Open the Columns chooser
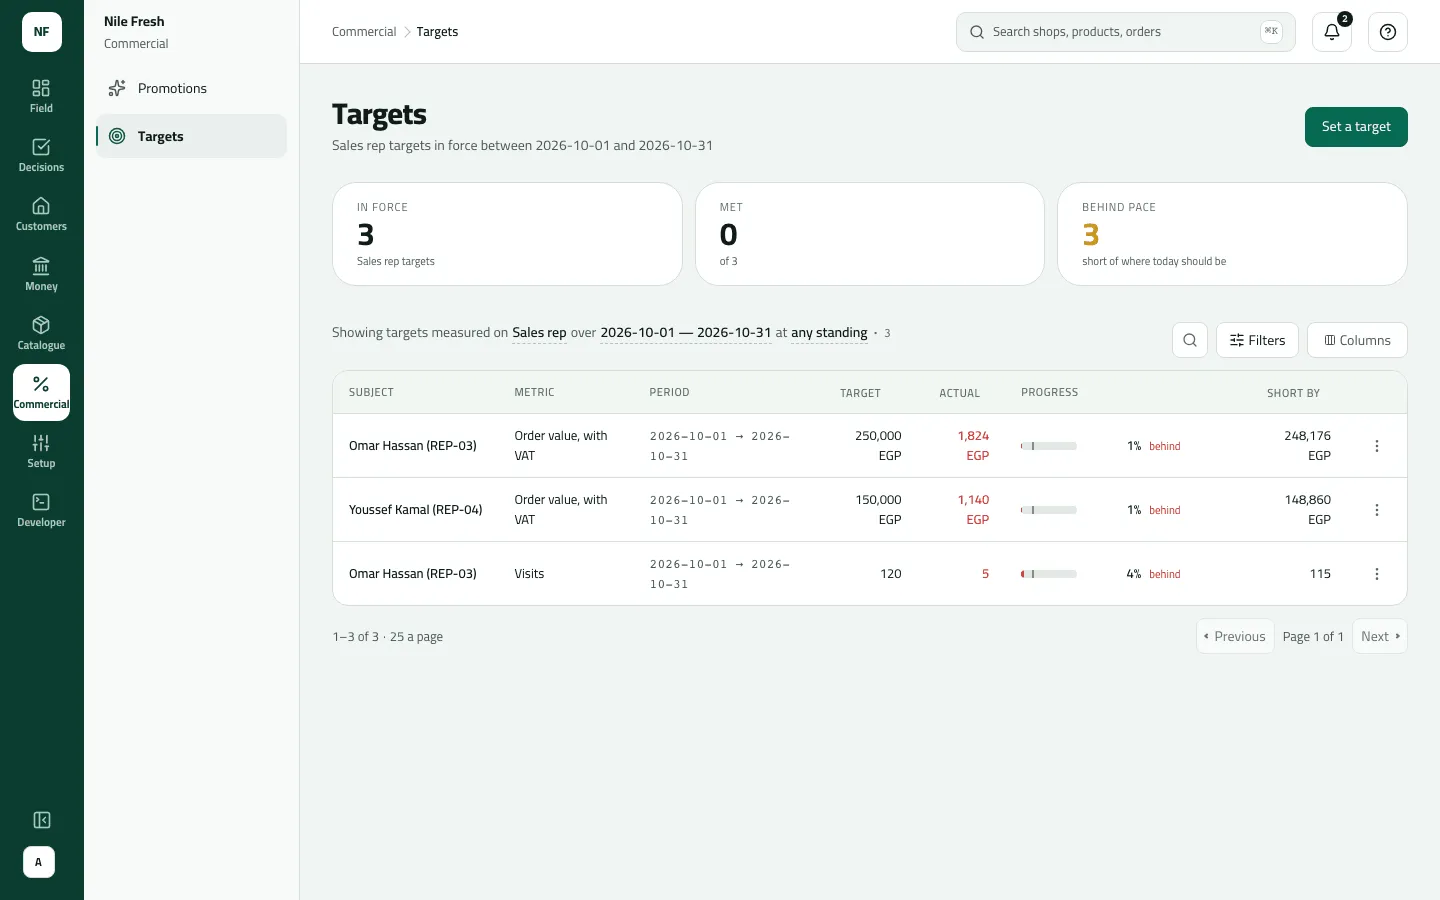This screenshot has width=1440, height=900. point(1357,340)
